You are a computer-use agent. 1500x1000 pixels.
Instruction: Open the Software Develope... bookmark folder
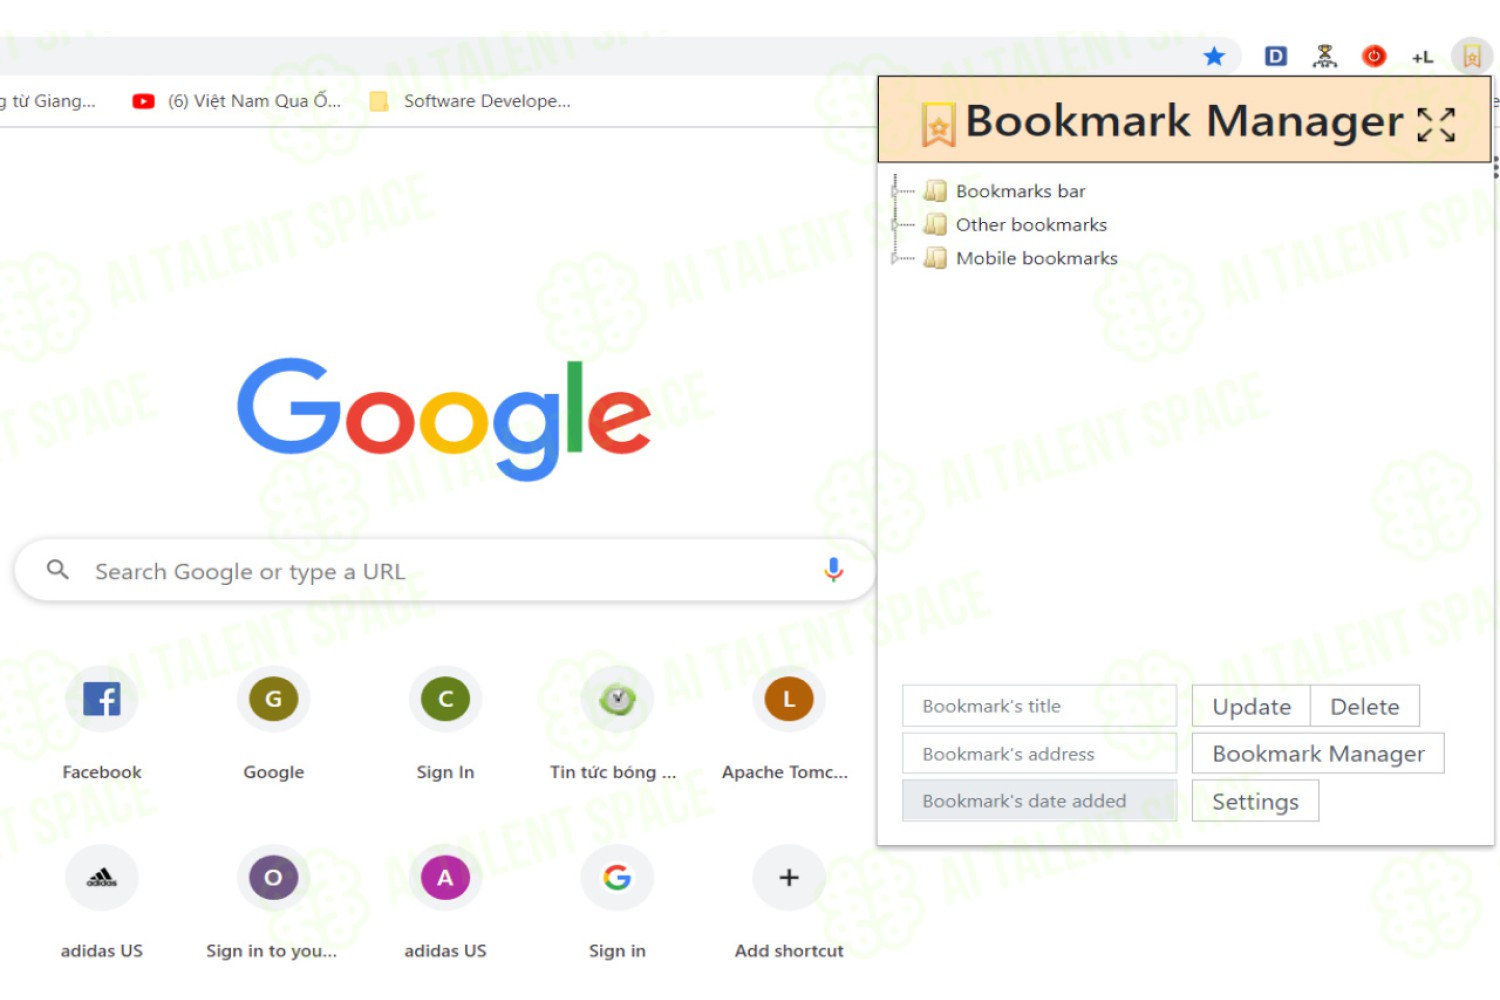coord(470,101)
